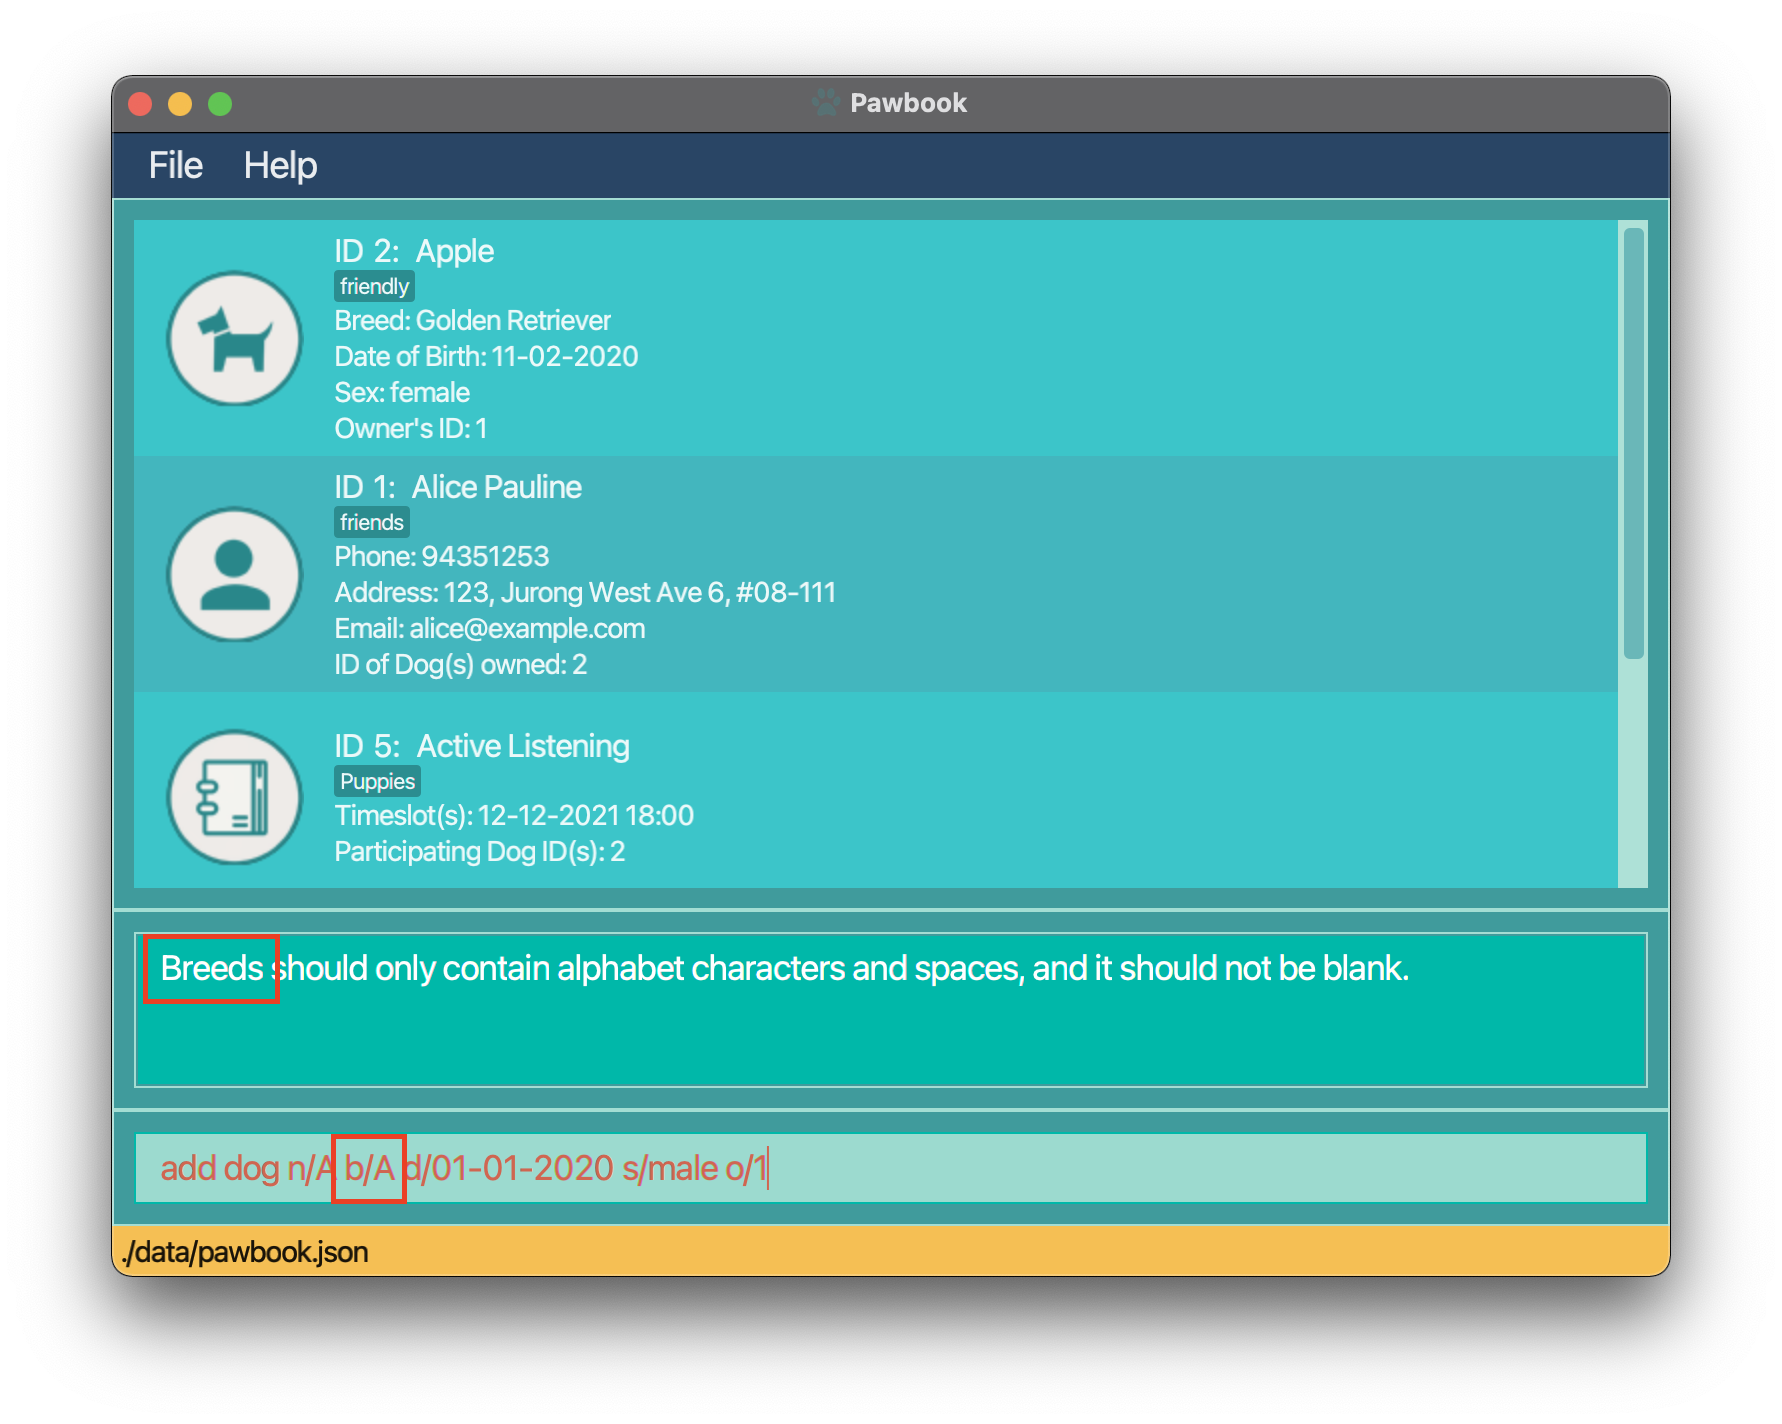The image size is (1782, 1424).
Task: Click the person icon for Alice Pauline
Action: [x=234, y=574]
